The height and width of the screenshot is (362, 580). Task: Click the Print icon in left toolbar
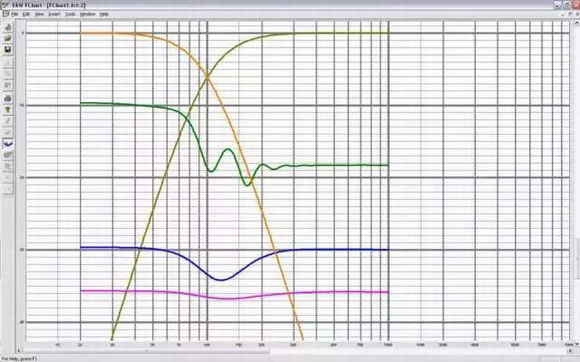point(8,98)
